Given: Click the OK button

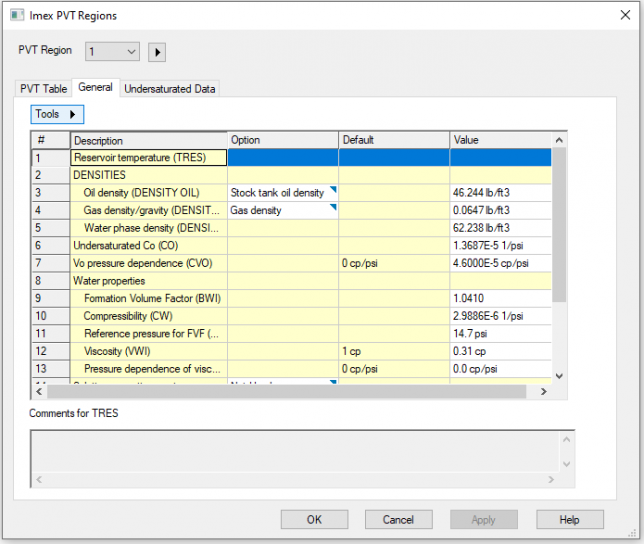Looking at the screenshot, I should [x=314, y=519].
